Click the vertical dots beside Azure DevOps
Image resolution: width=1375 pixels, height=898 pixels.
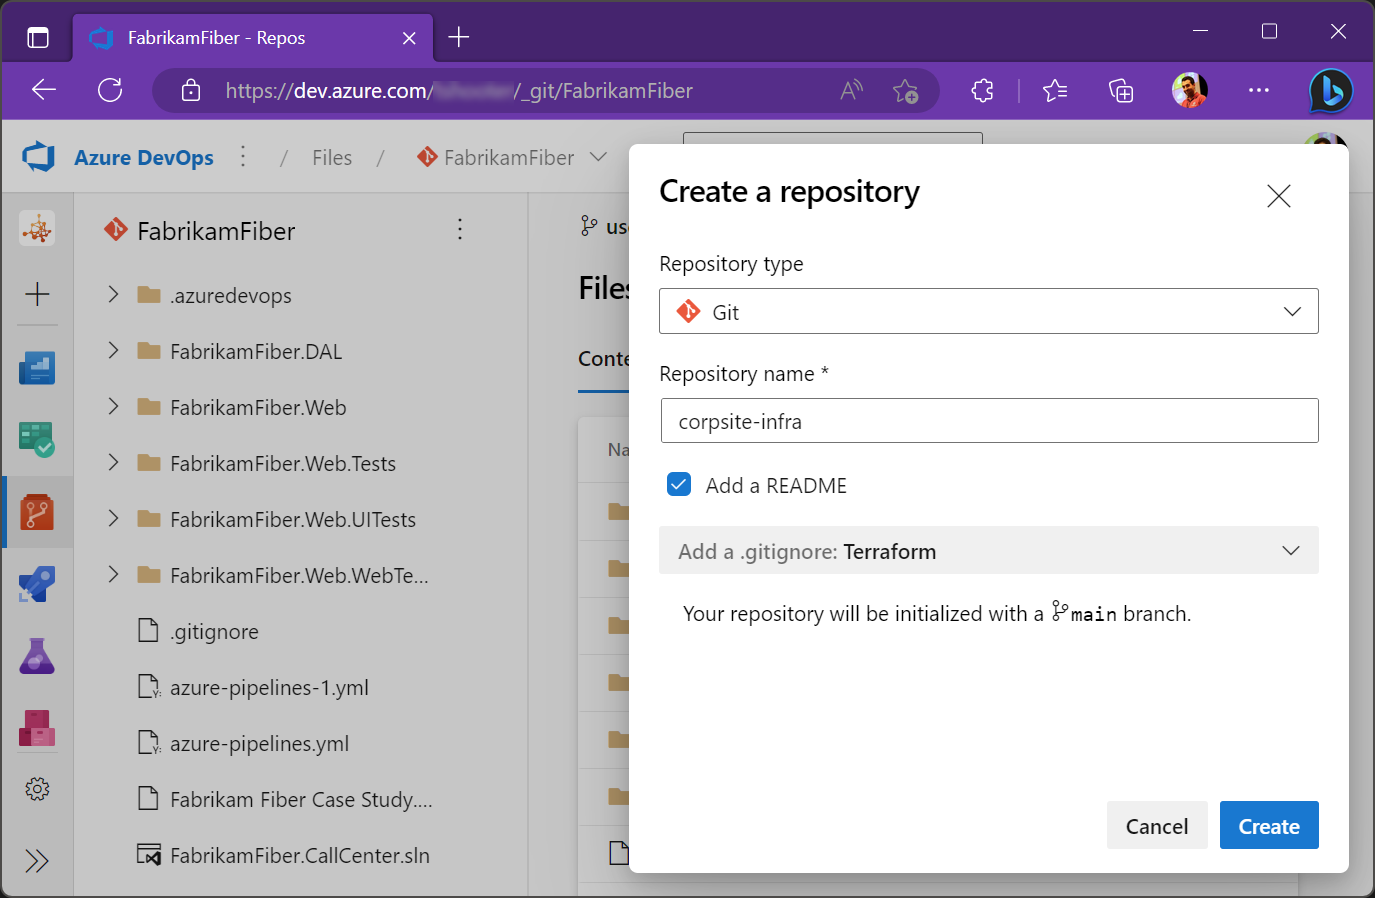tap(243, 156)
